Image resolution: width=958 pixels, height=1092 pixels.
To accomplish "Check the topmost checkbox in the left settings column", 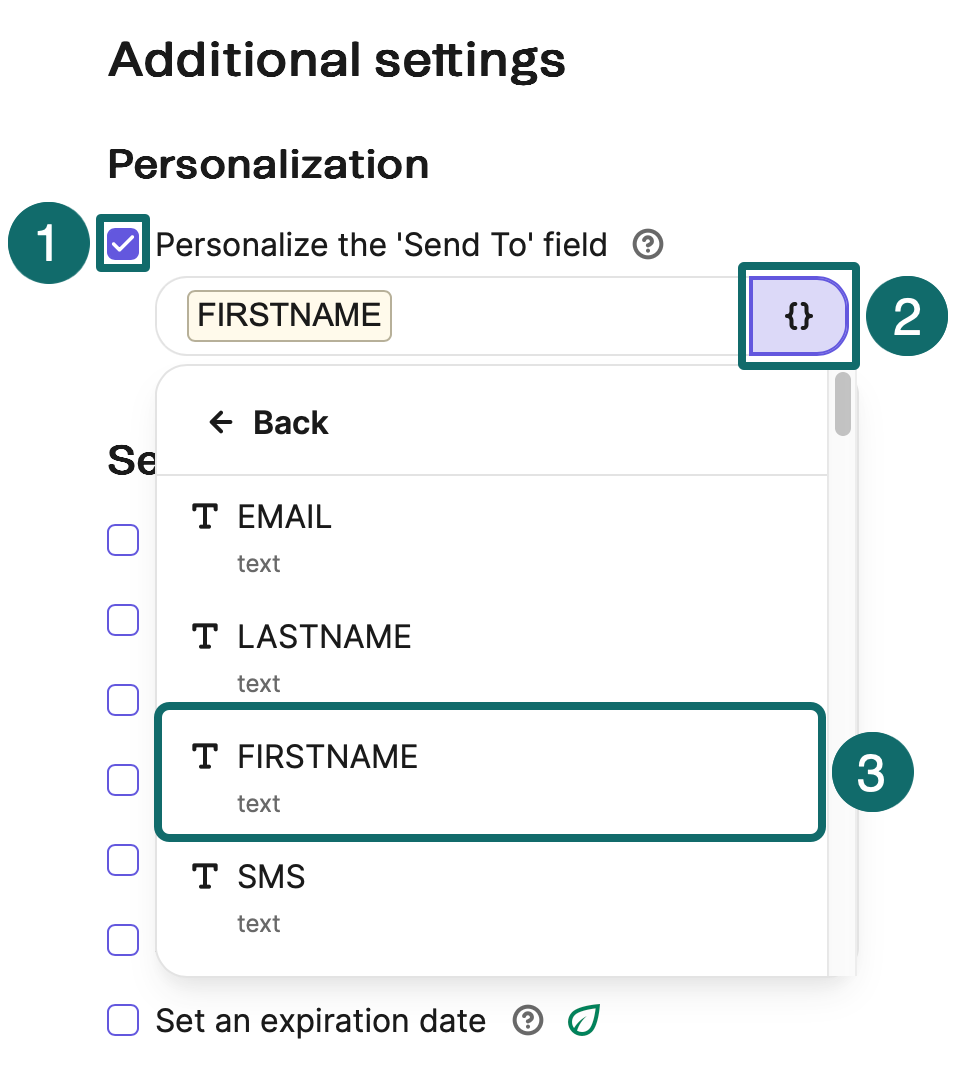I will (122, 539).
